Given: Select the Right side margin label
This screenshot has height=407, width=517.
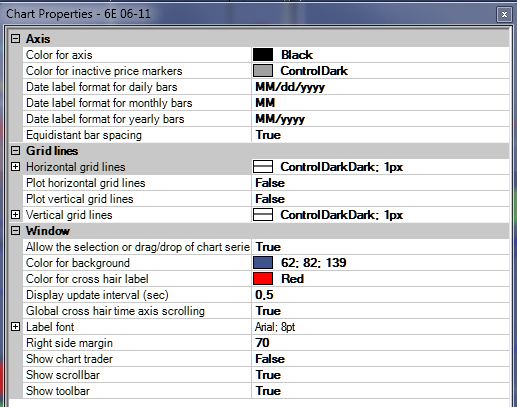Looking at the screenshot, I should (x=69, y=343).
